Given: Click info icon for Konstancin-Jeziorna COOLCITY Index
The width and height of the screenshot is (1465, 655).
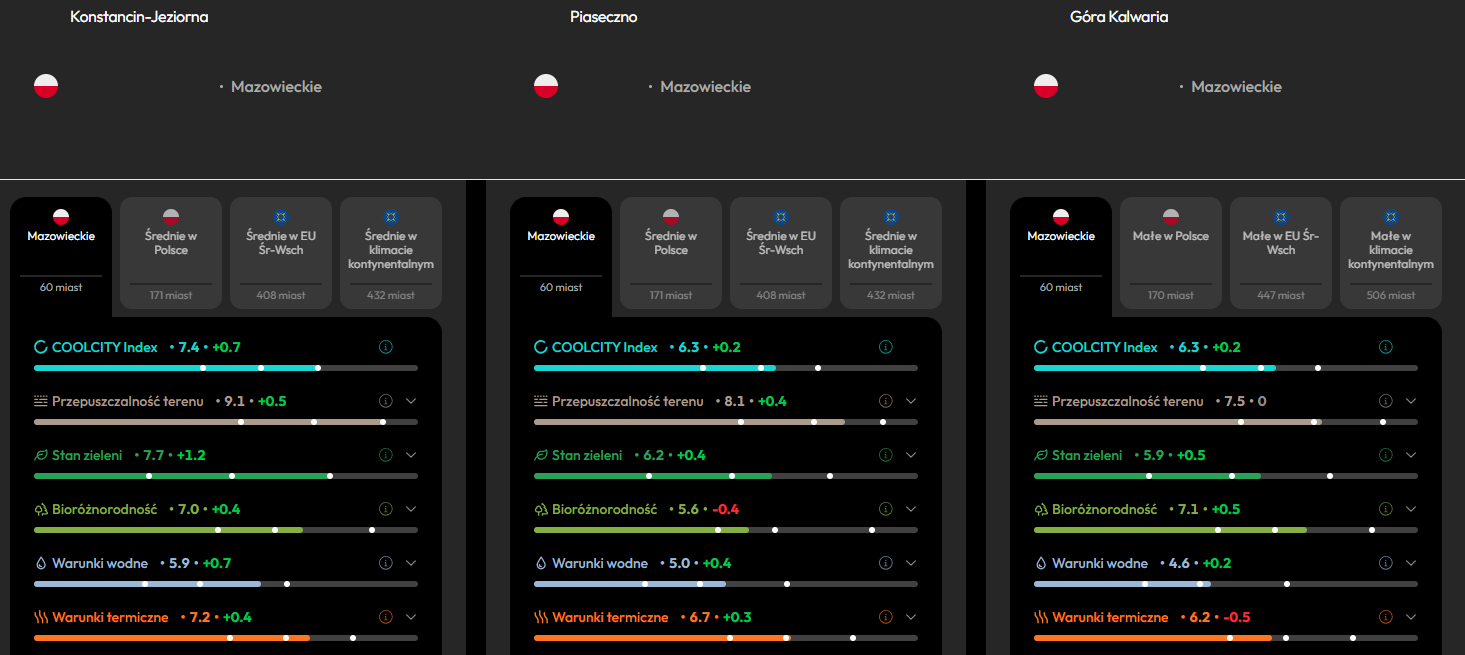Looking at the screenshot, I should click(386, 347).
